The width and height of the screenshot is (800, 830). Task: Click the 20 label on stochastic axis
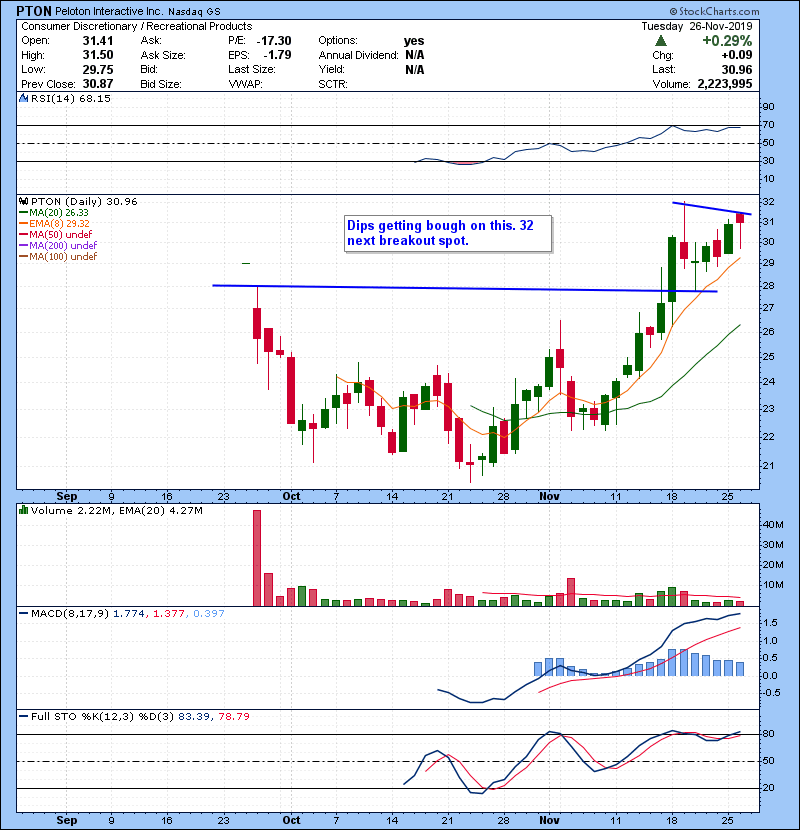pos(768,788)
